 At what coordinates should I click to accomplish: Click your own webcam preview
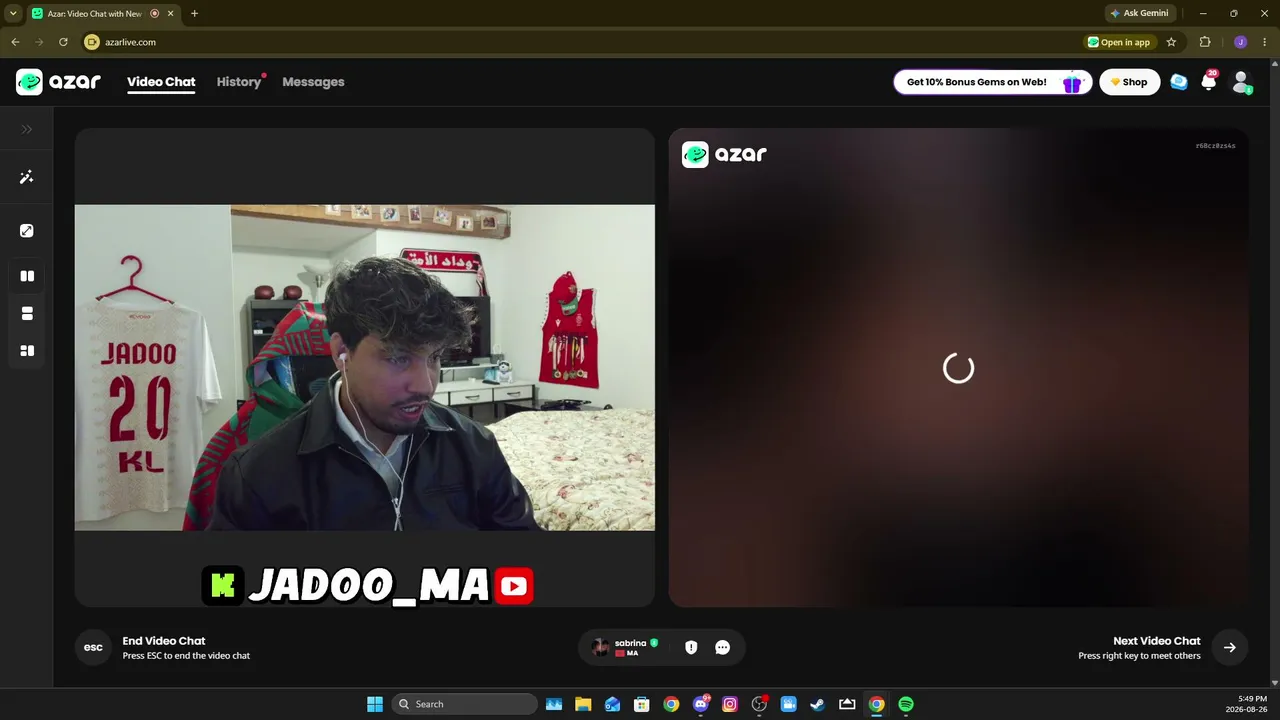[365, 367]
